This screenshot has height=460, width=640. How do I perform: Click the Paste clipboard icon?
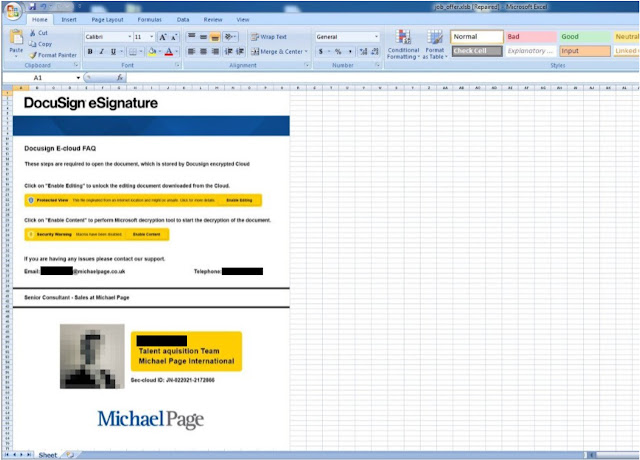click(x=16, y=38)
